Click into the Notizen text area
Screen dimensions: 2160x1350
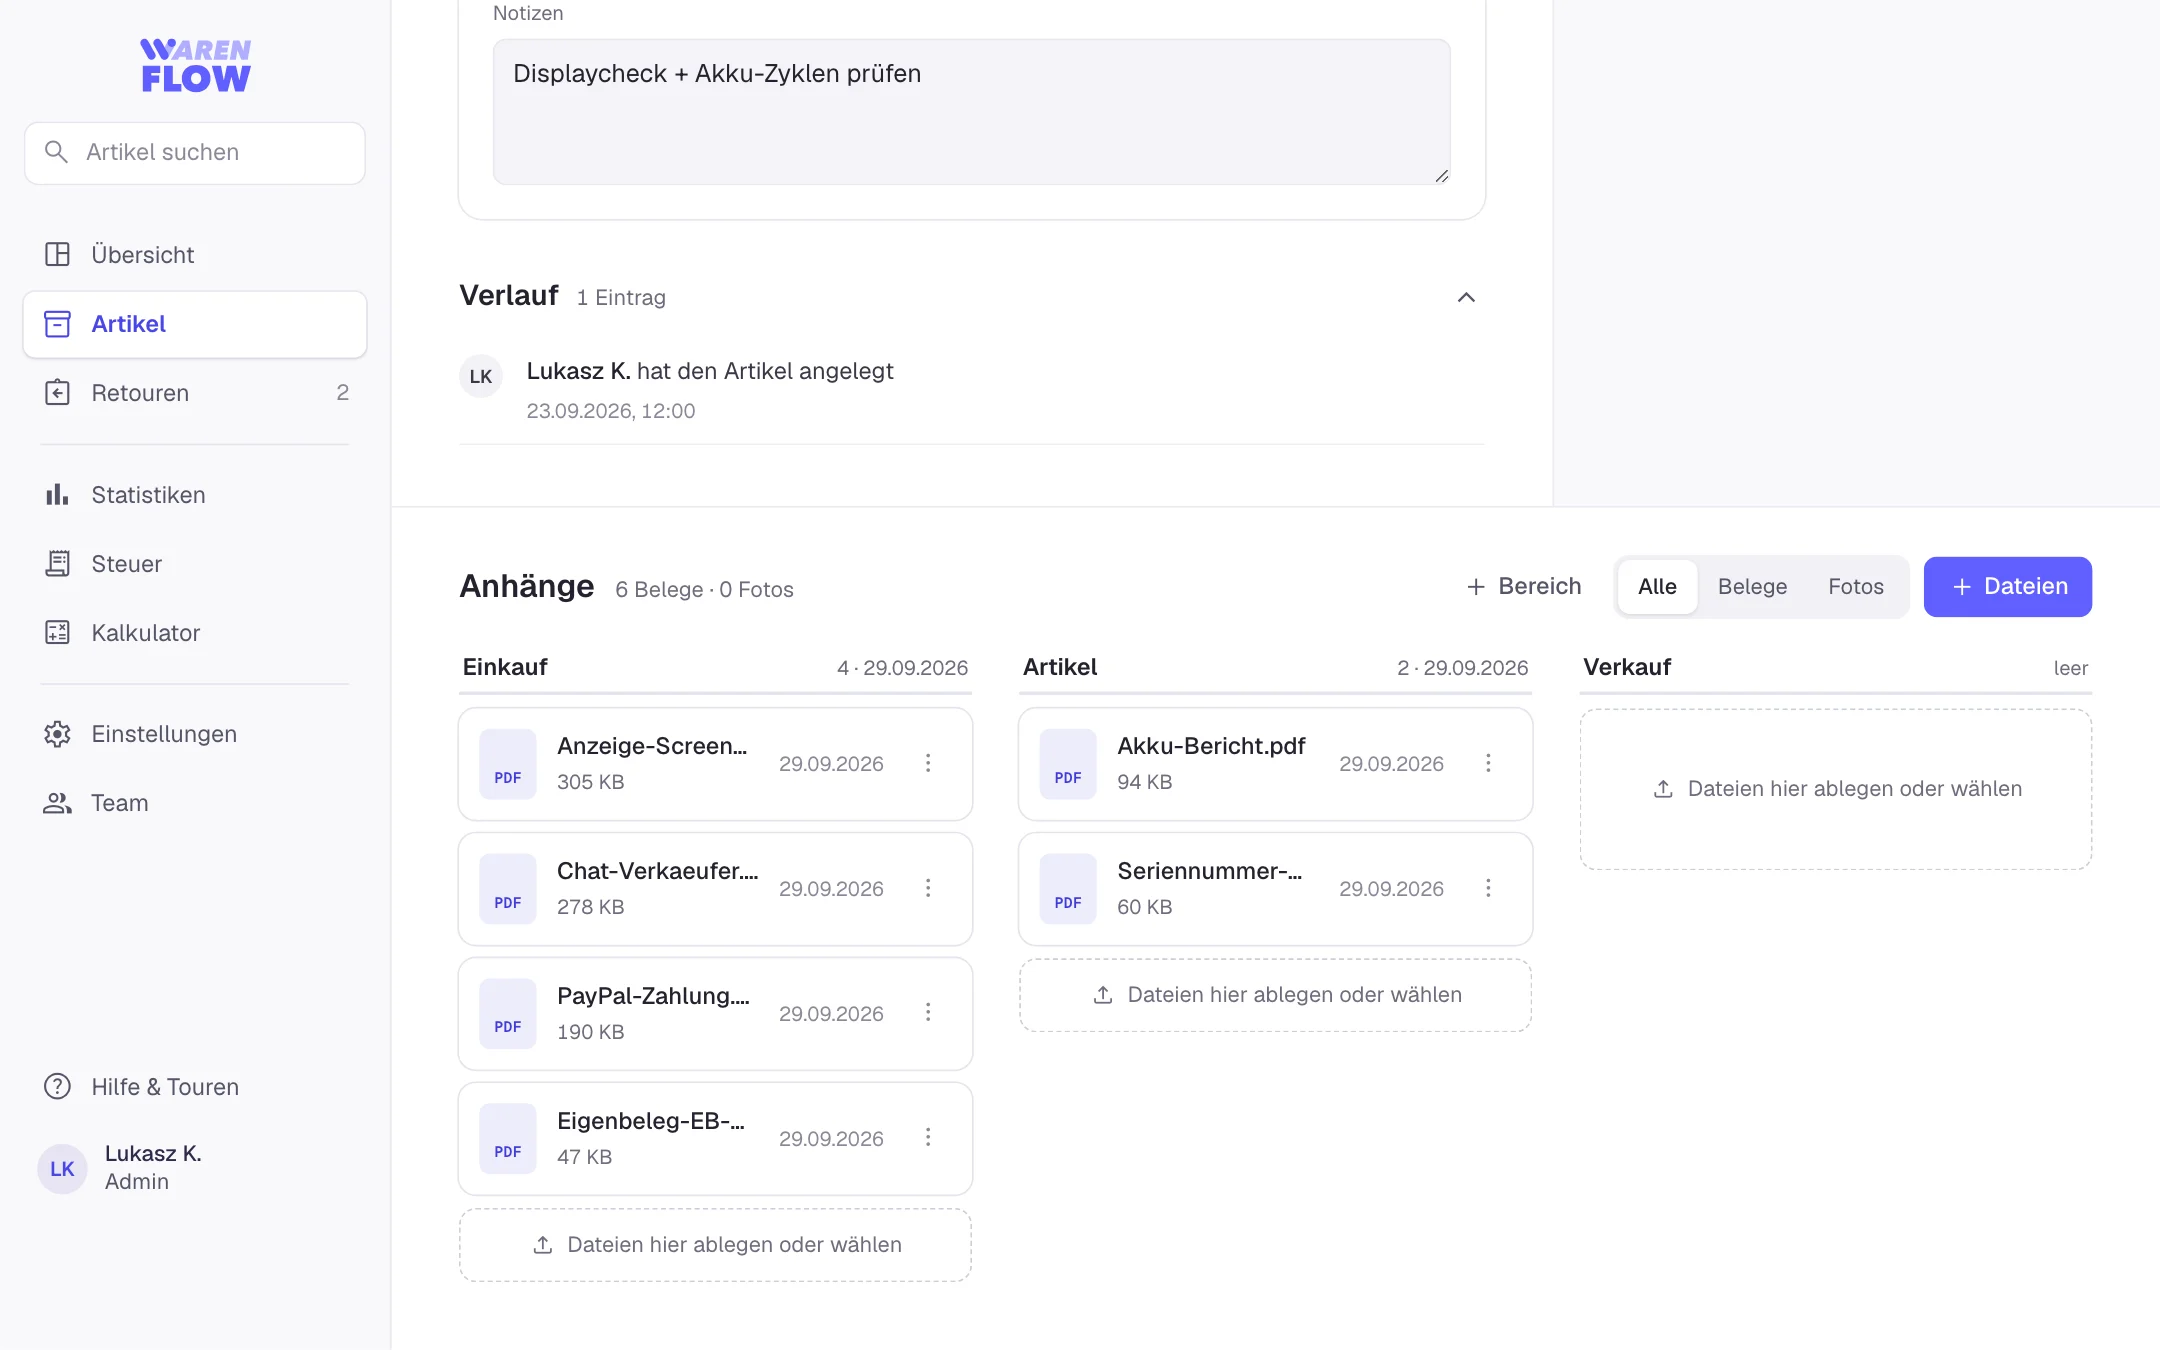point(971,112)
